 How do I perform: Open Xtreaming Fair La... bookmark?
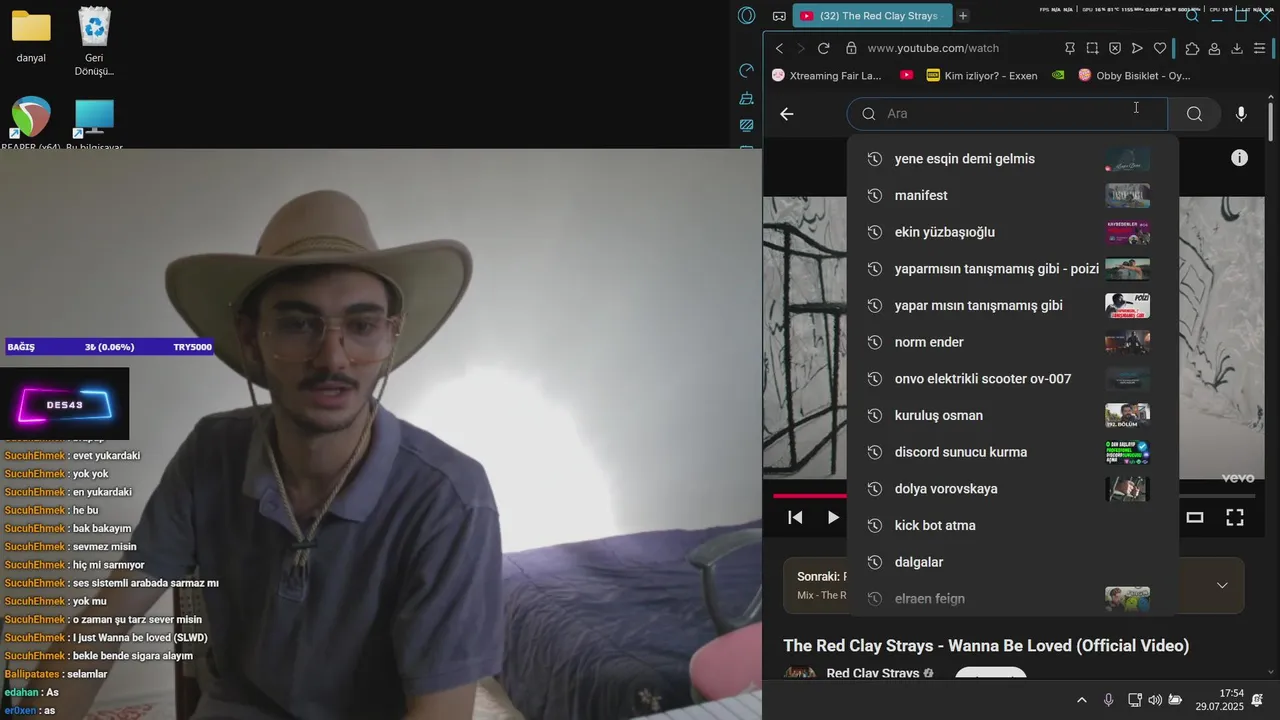pyautogui.click(x=827, y=75)
